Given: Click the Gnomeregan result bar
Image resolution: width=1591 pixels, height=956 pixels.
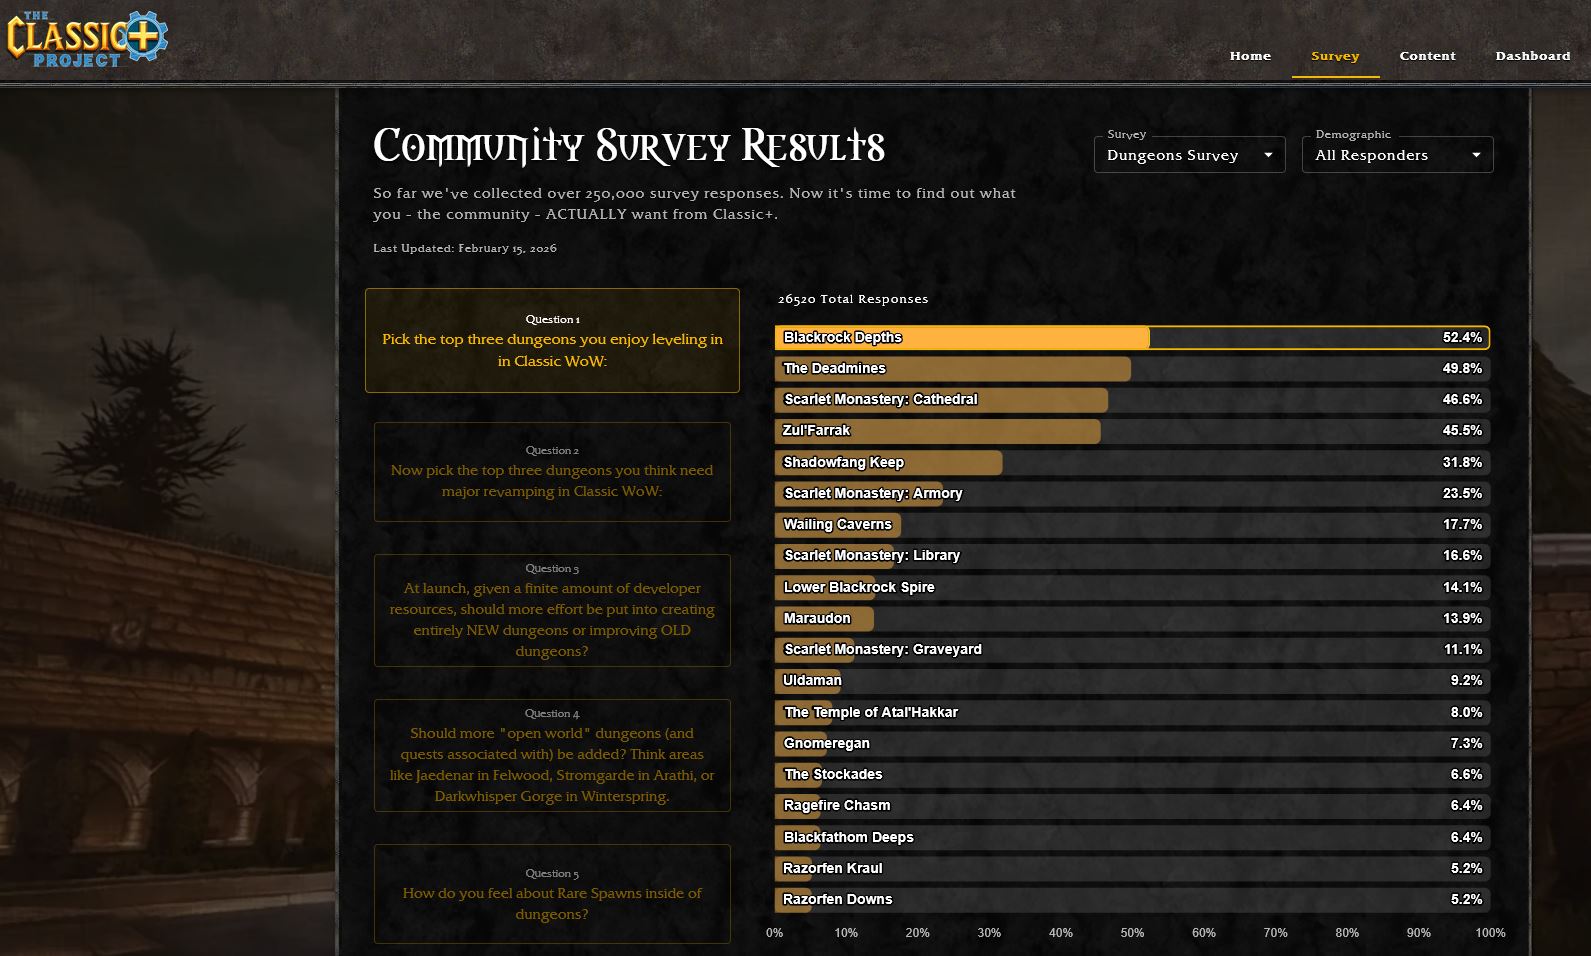Looking at the screenshot, I should [x=1132, y=744].
